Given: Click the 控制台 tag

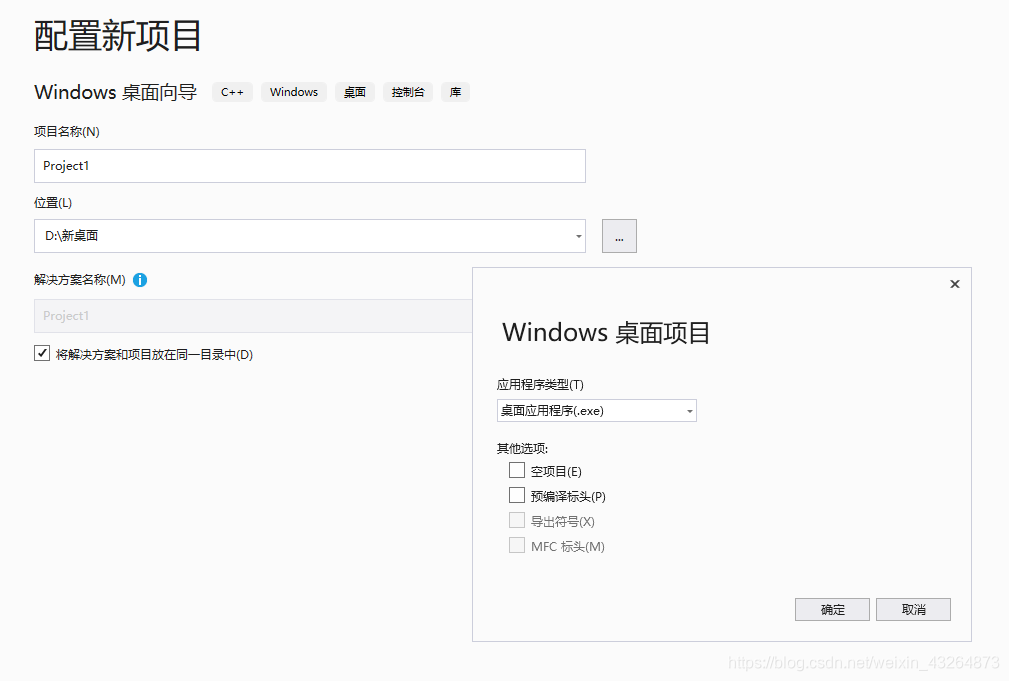Looking at the screenshot, I should pyautogui.click(x=408, y=92).
